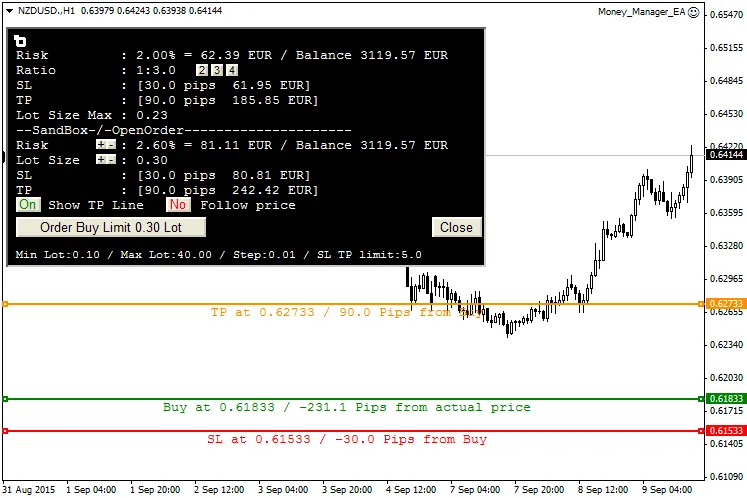Set ratio to 4
Screen dimensions: 747x498
[x=231, y=70]
